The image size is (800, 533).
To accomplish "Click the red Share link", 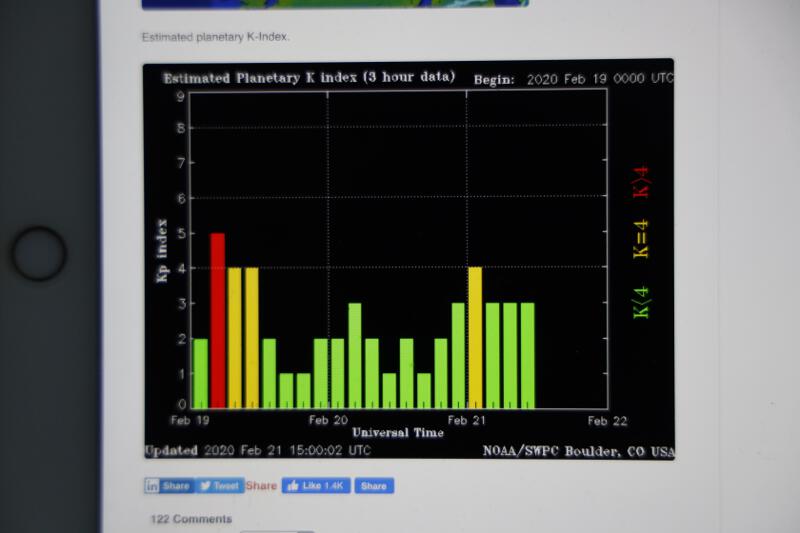I will click(x=261, y=486).
